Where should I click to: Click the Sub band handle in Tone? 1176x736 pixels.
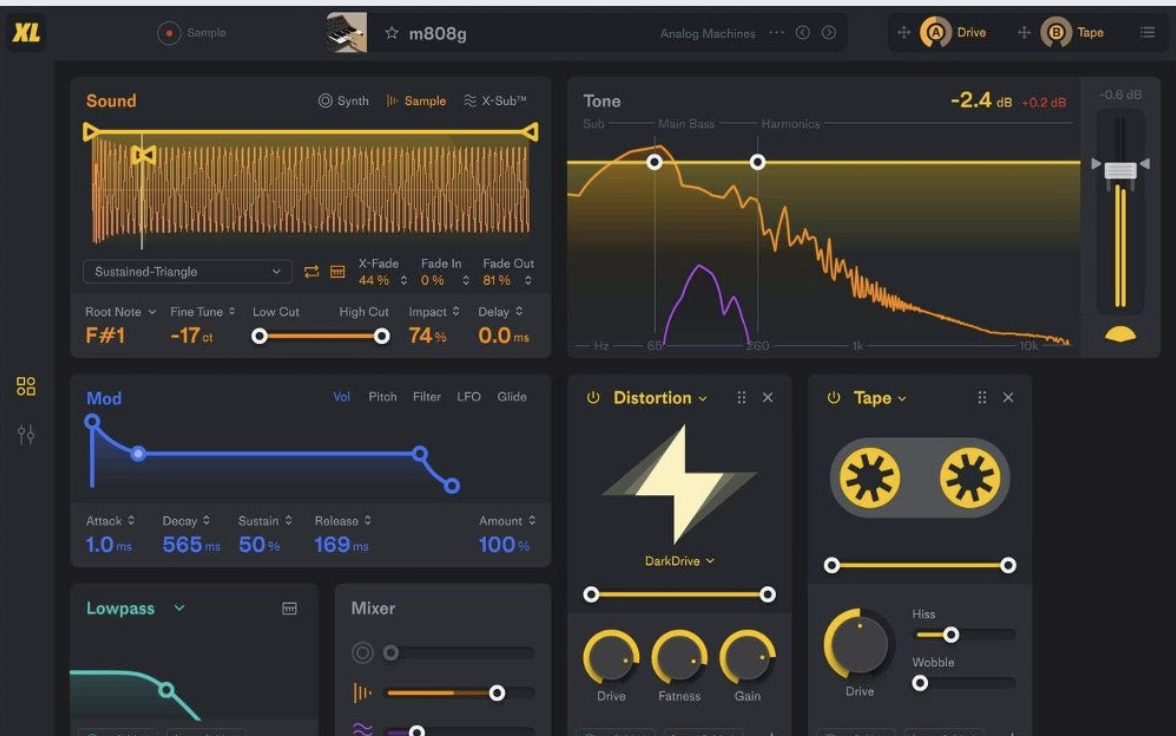point(654,162)
